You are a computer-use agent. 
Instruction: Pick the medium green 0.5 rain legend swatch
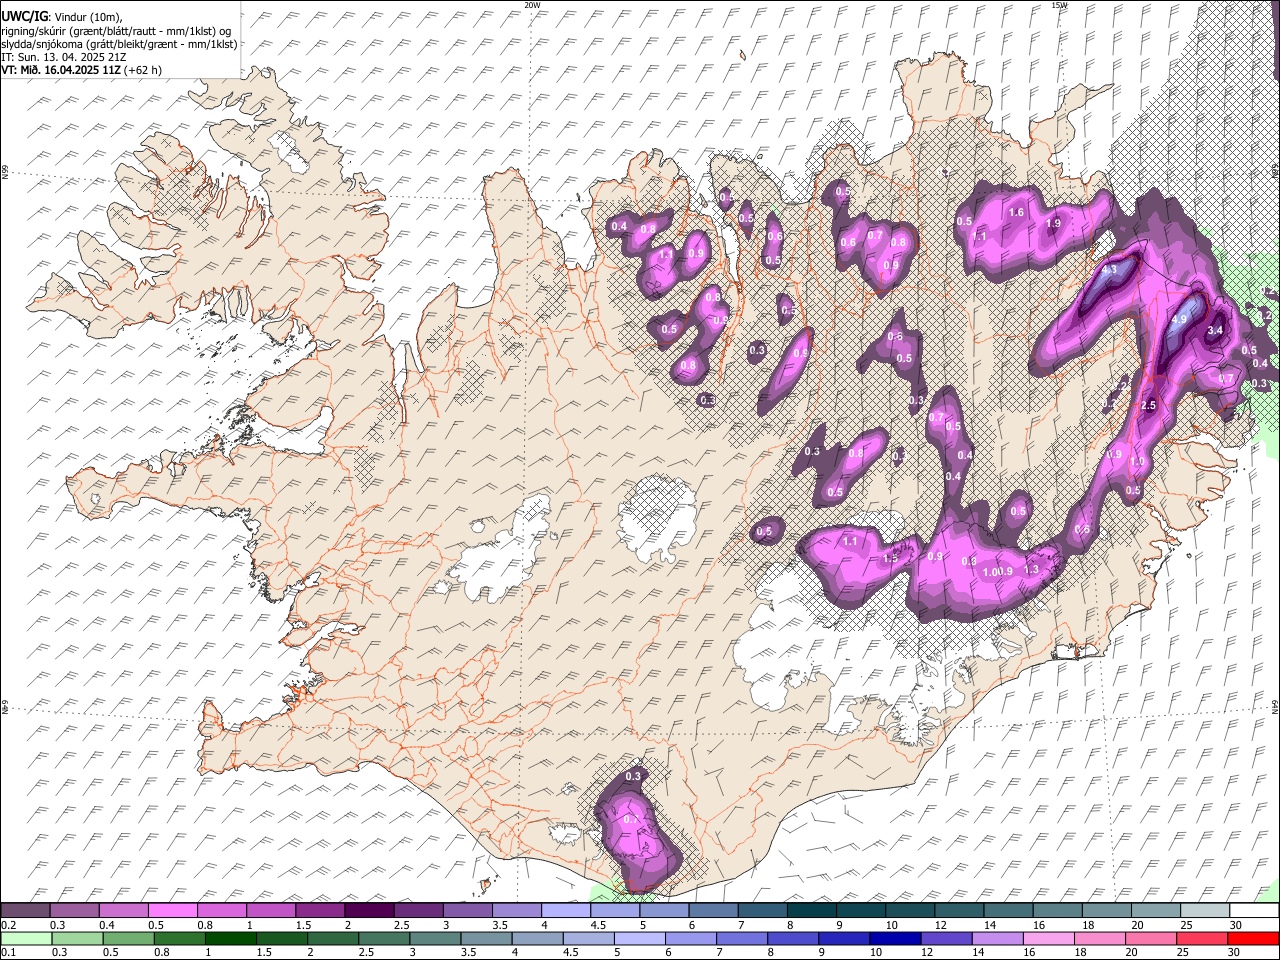pyautogui.click(x=129, y=938)
